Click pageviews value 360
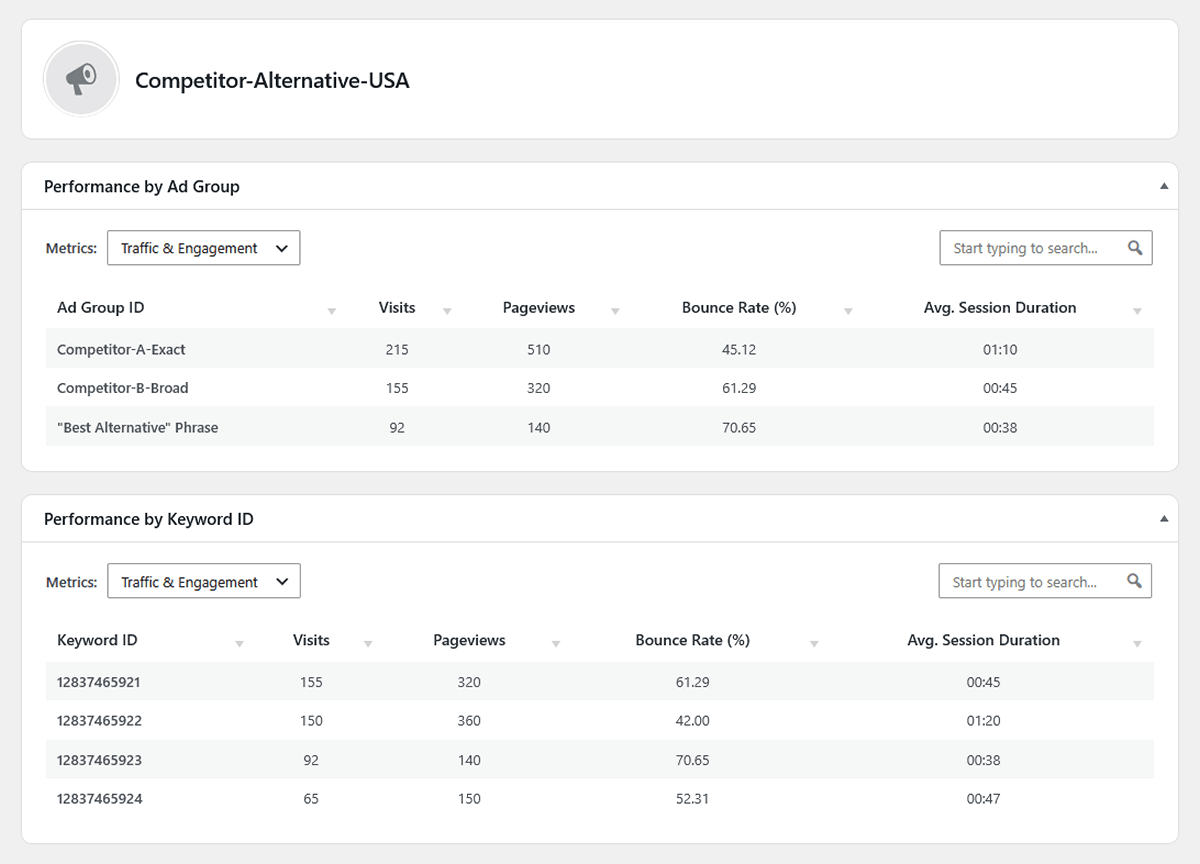 pyautogui.click(x=469, y=721)
